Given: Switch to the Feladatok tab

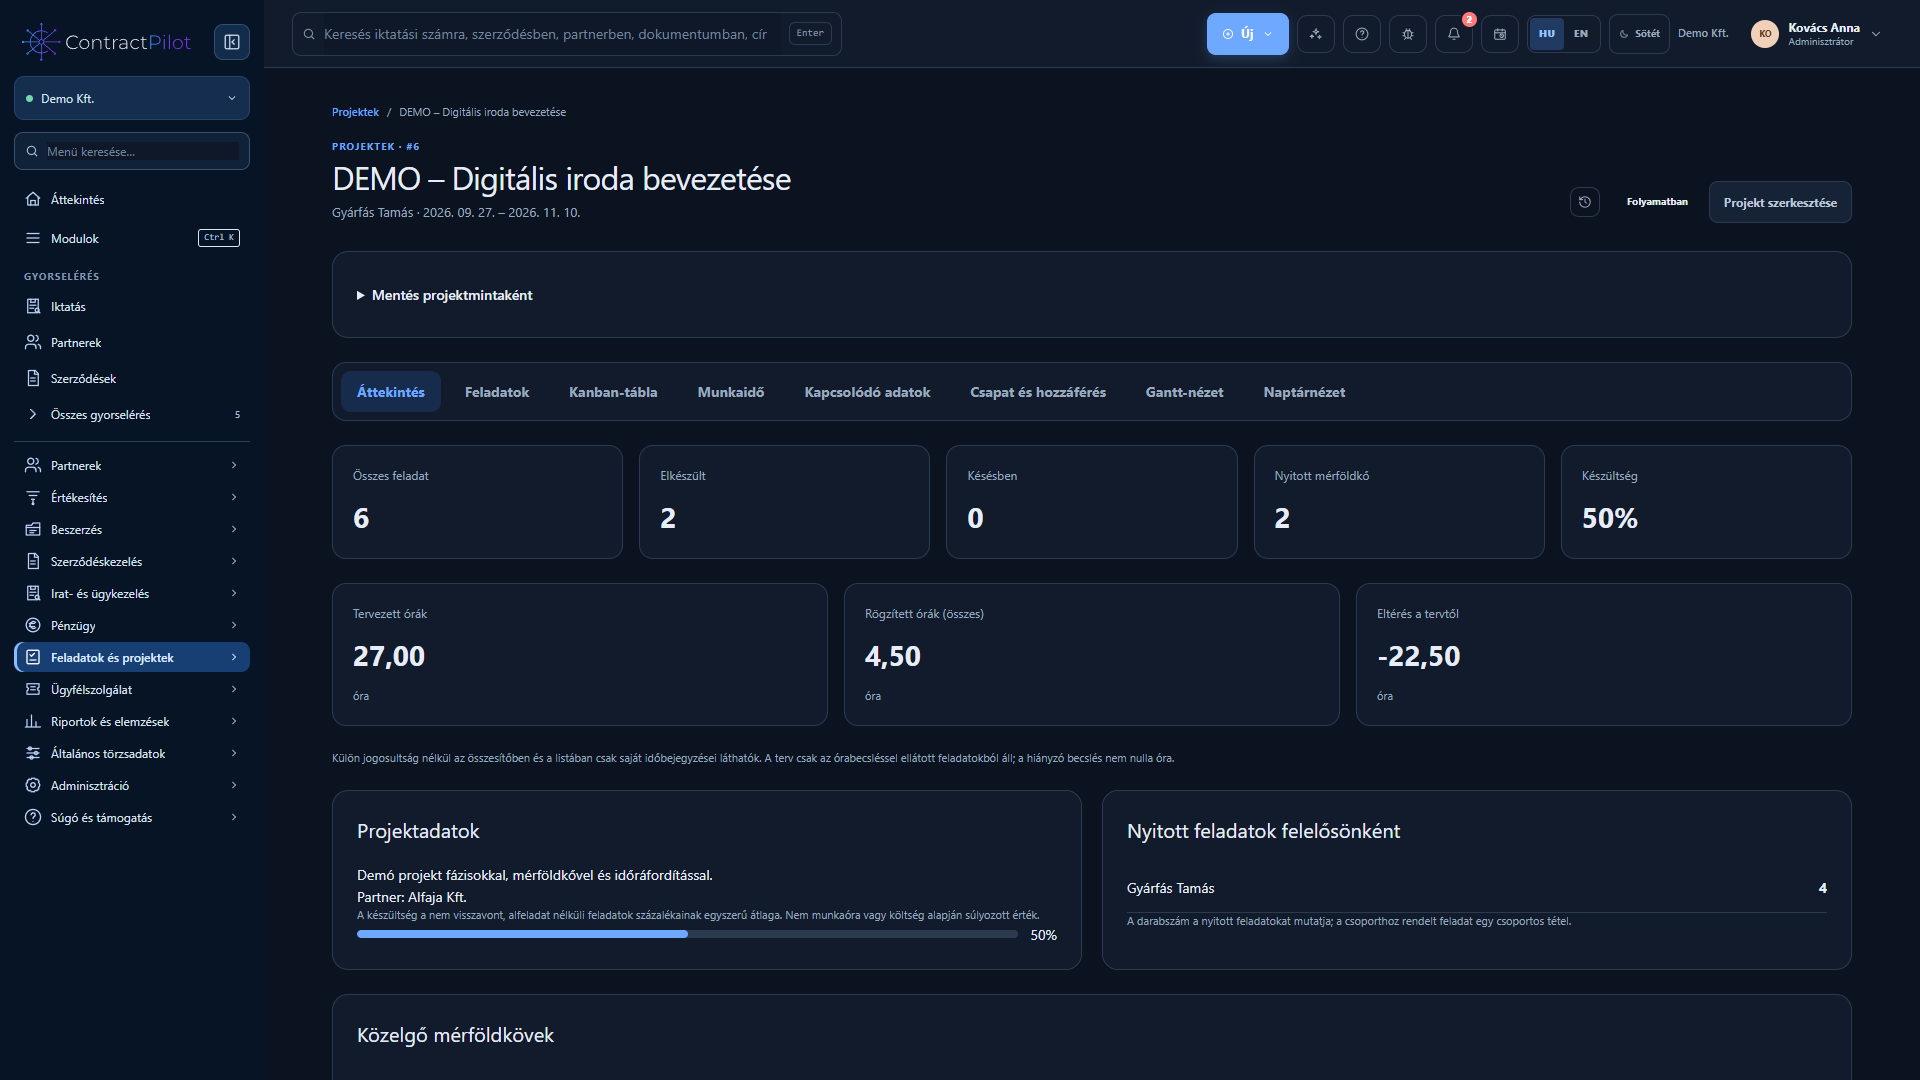Looking at the screenshot, I should 497,392.
